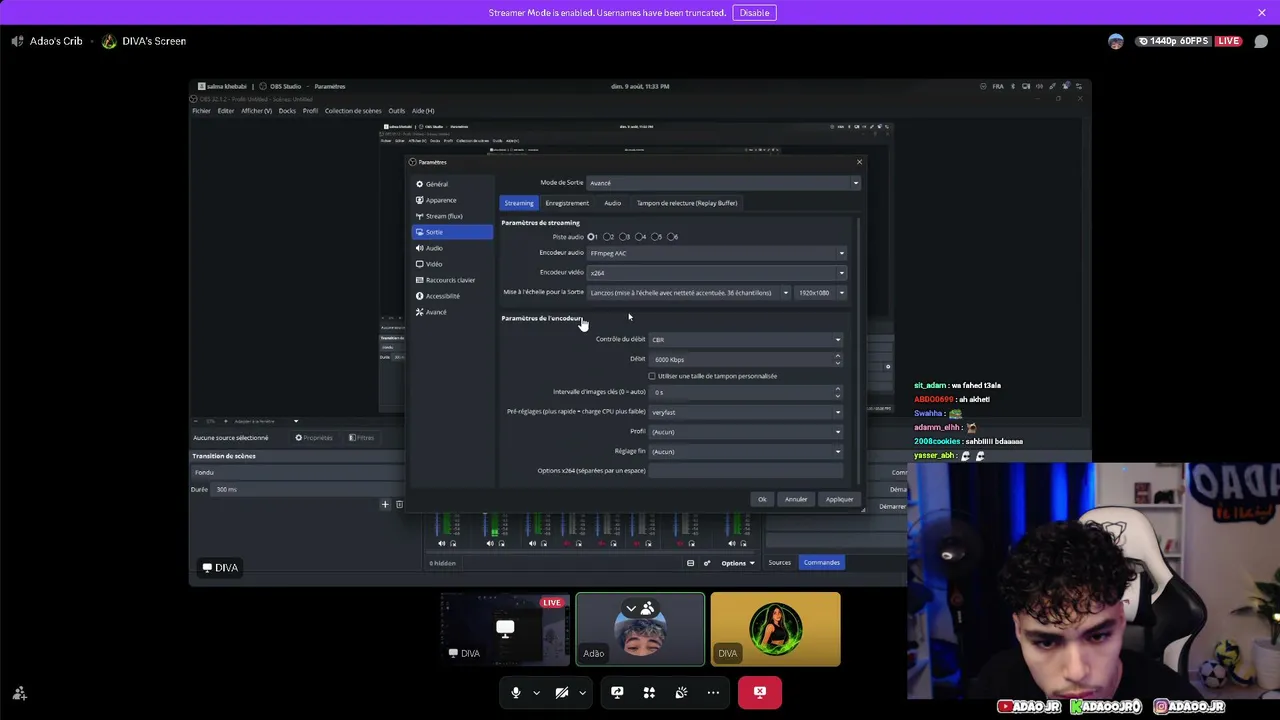Close the OBS Paramètres dialog
The height and width of the screenshot is (720, 1280).
858,162
